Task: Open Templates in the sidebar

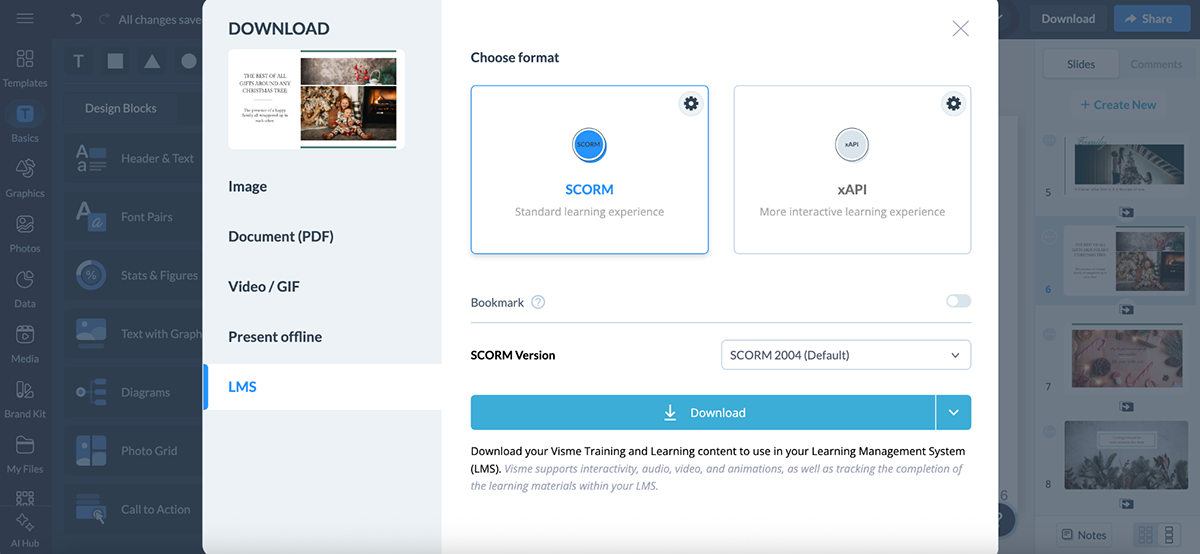Action: [25, 67]
